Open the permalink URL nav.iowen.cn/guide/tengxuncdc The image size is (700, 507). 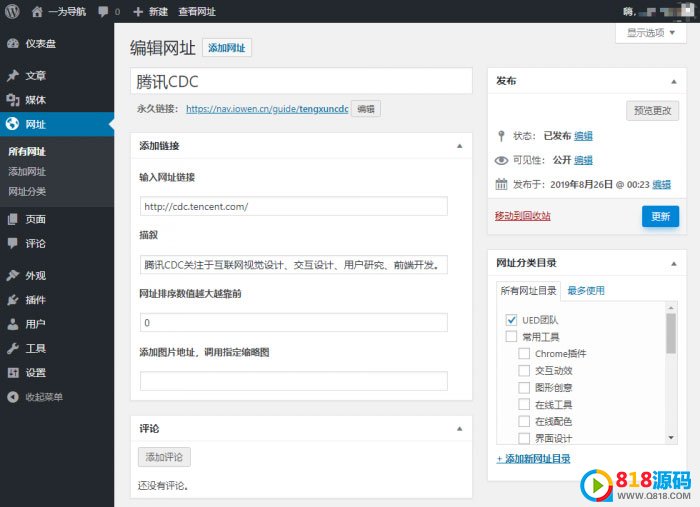pos(267,108)
